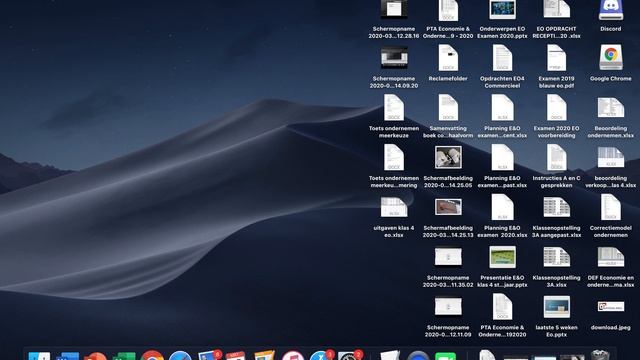
Task: Select Instructies A en C gesprekken document
Action: pyautogui.click(x=556, y=158)
